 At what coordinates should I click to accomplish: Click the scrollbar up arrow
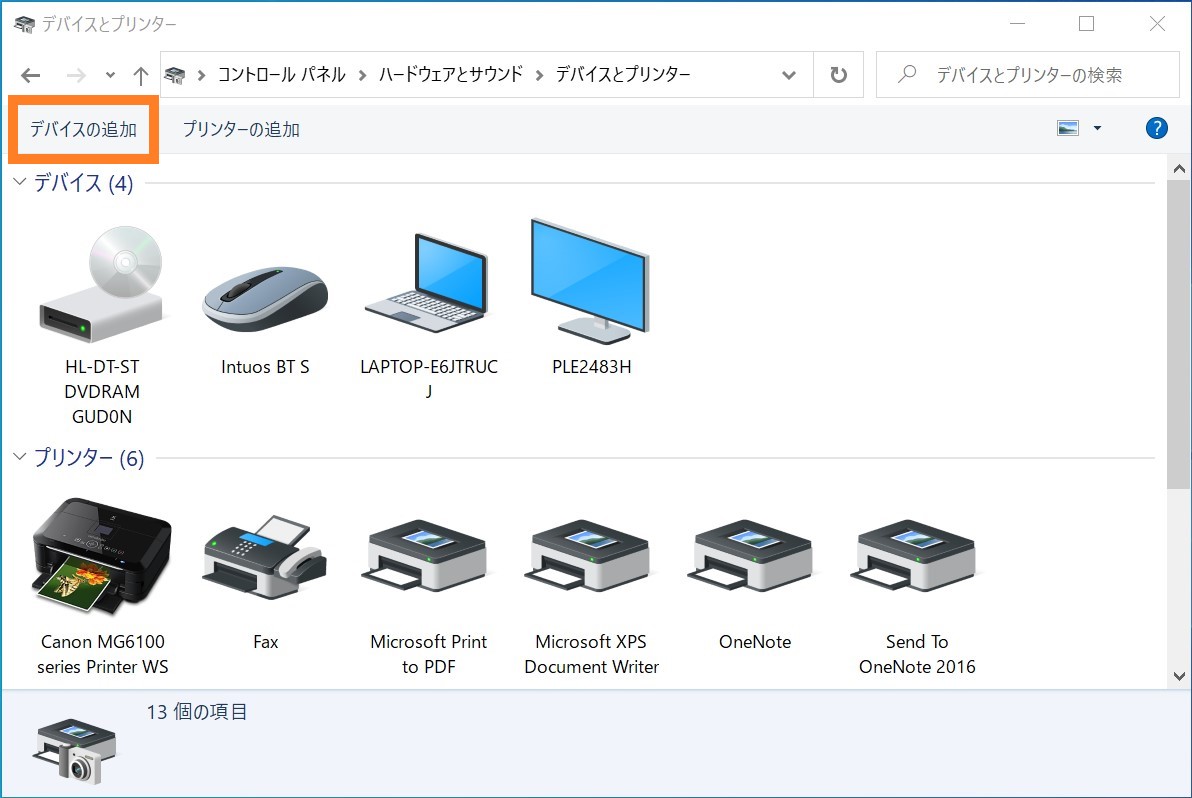pos(1179,169)
